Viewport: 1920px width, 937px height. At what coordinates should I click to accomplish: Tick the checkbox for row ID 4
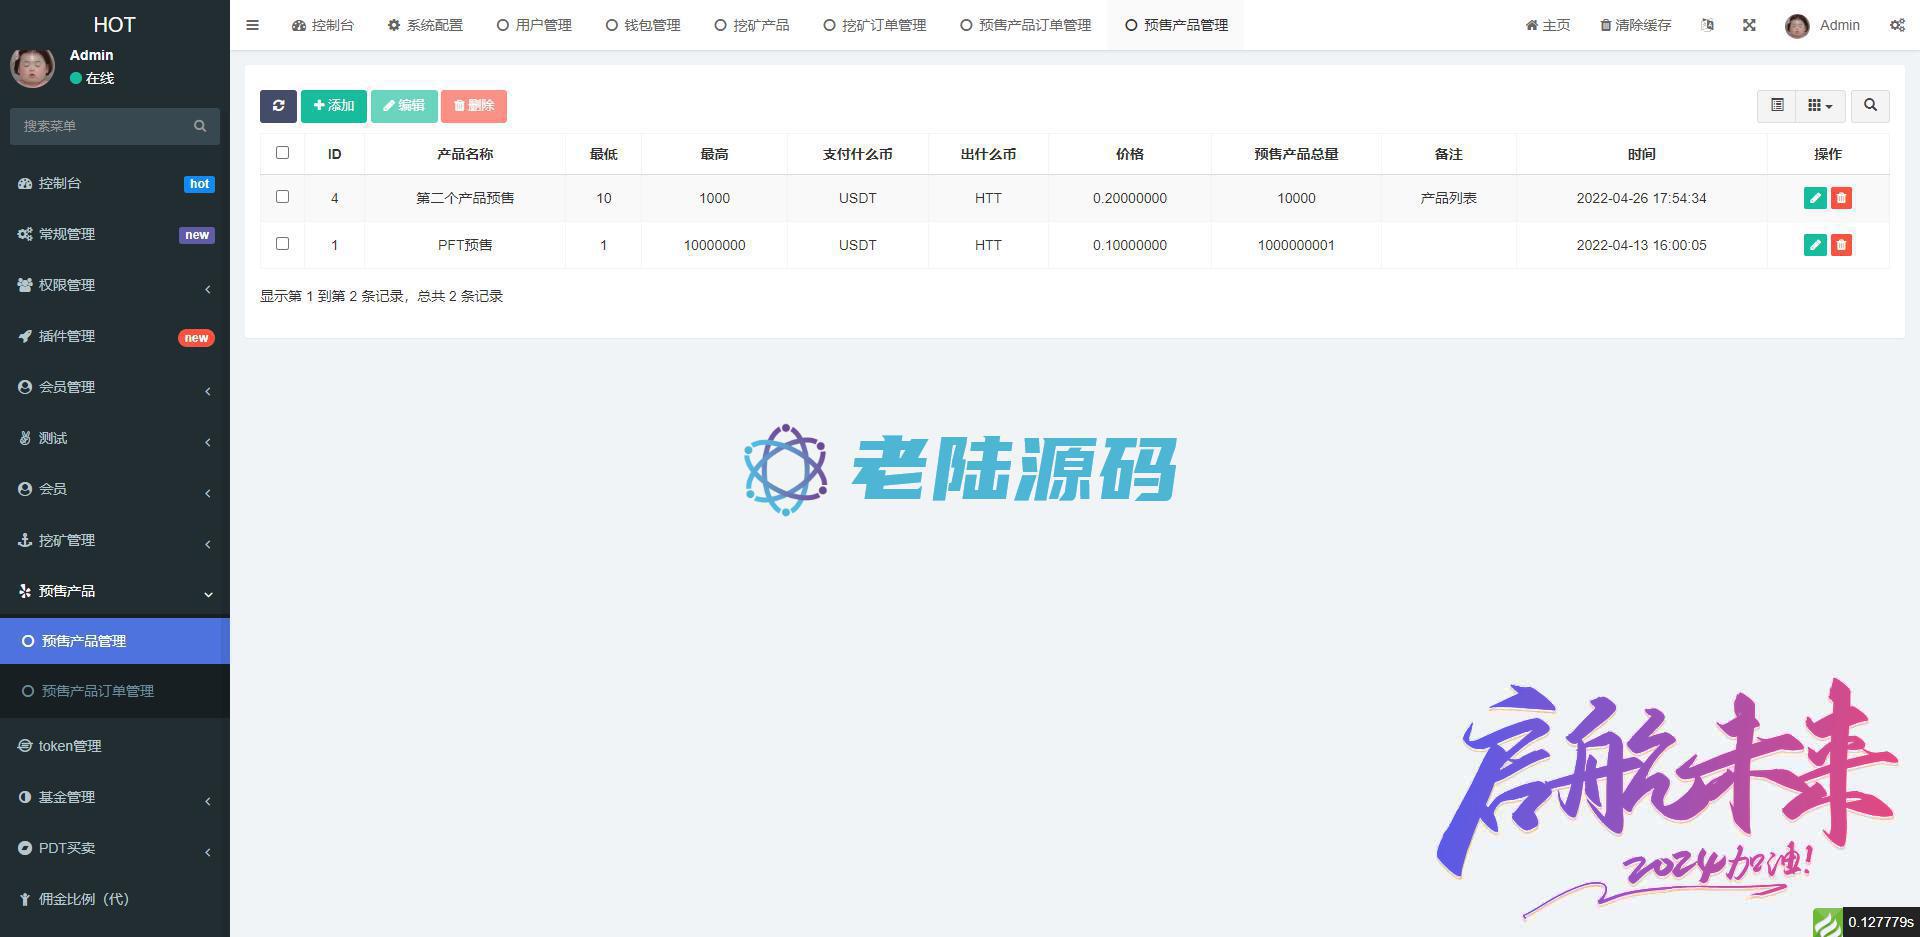(282, 197)
